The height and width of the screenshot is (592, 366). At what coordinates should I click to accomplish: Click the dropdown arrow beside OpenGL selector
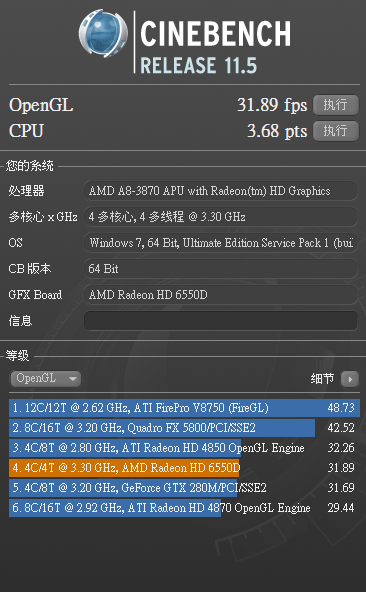click(x=73, y=379)
